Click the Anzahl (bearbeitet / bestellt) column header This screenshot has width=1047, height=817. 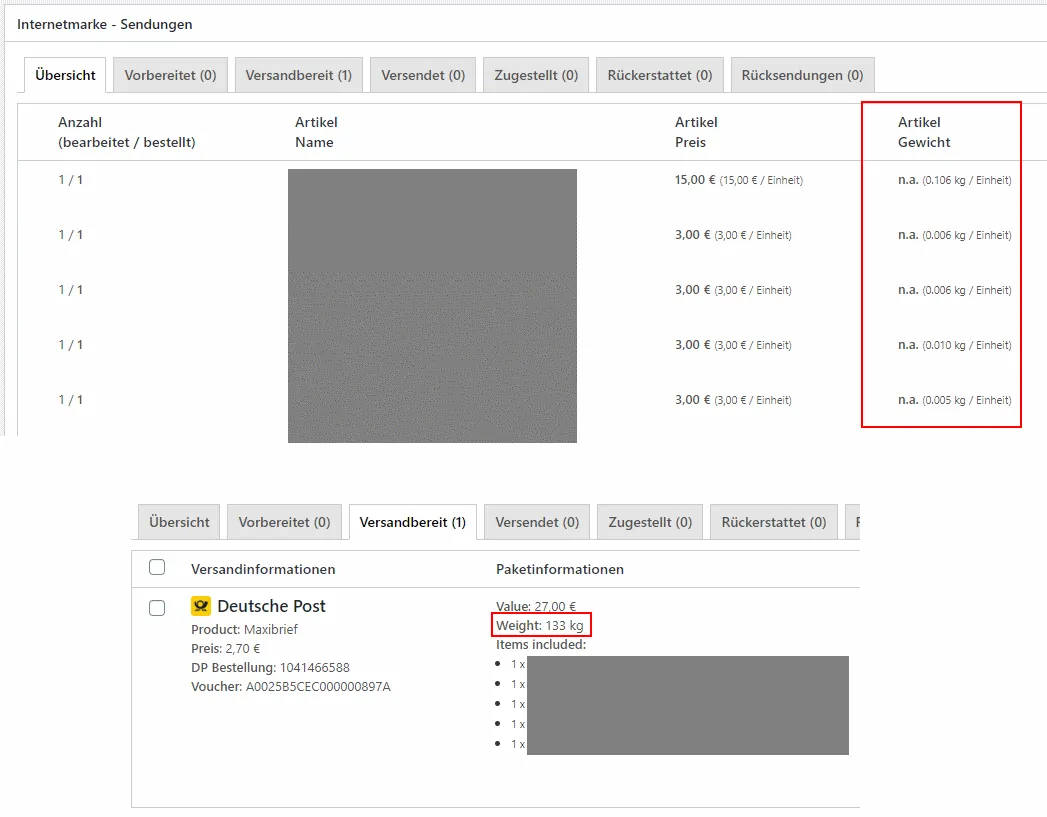click(127, 132)
